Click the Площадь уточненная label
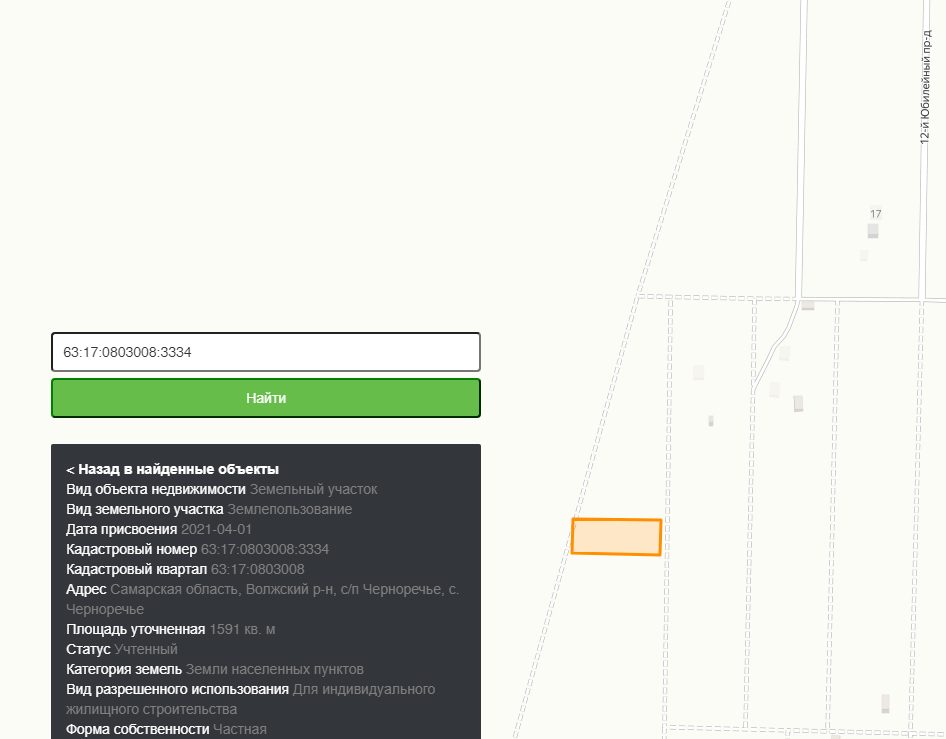The height and width of the screenshot is (739, 946). (x=136, y=629)
